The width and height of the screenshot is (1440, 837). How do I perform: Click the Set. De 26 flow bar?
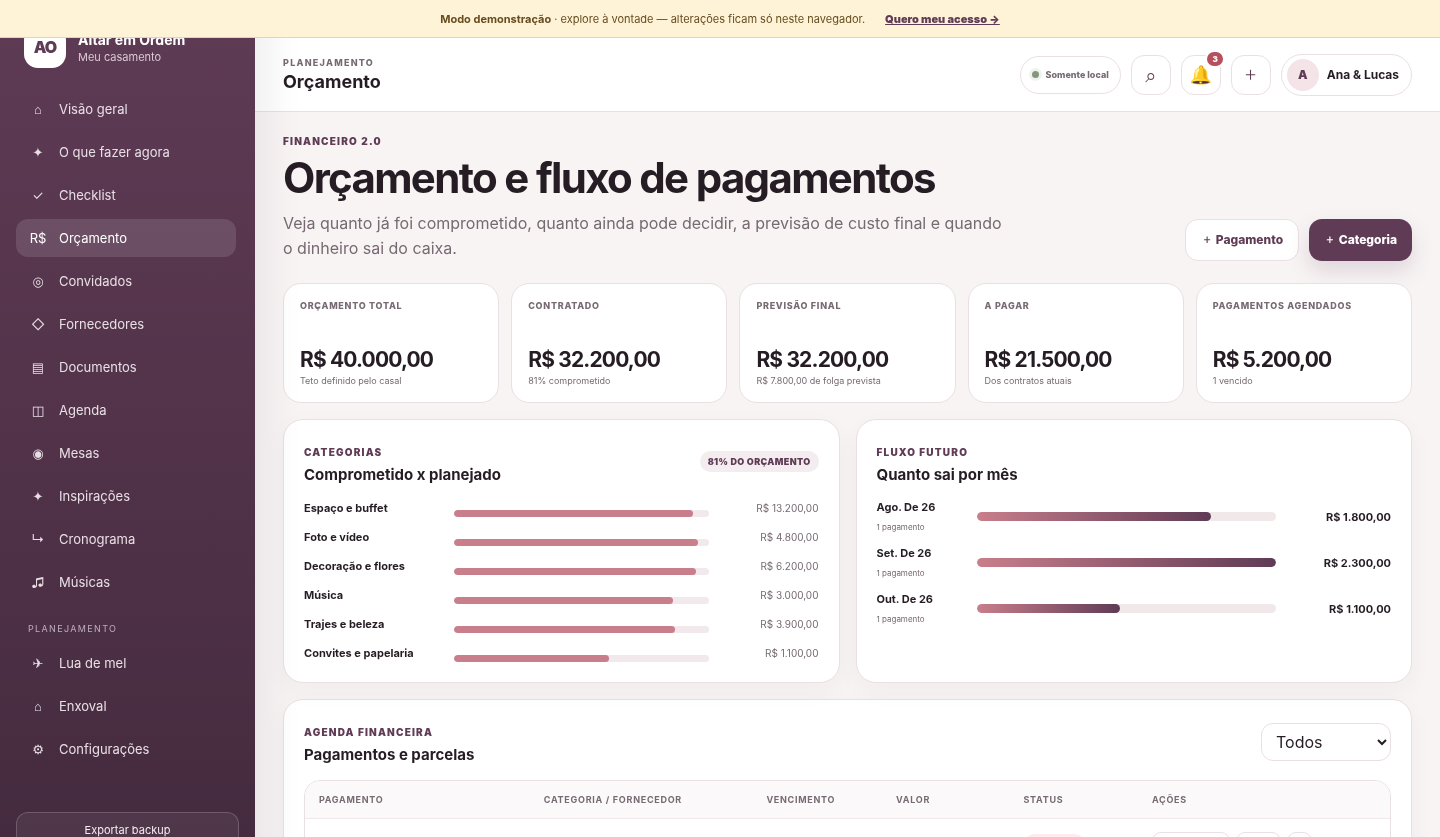click(1126, 563)
